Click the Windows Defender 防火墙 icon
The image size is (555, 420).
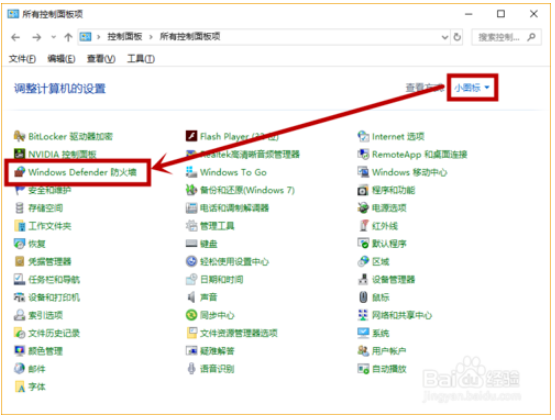[19, 172]
